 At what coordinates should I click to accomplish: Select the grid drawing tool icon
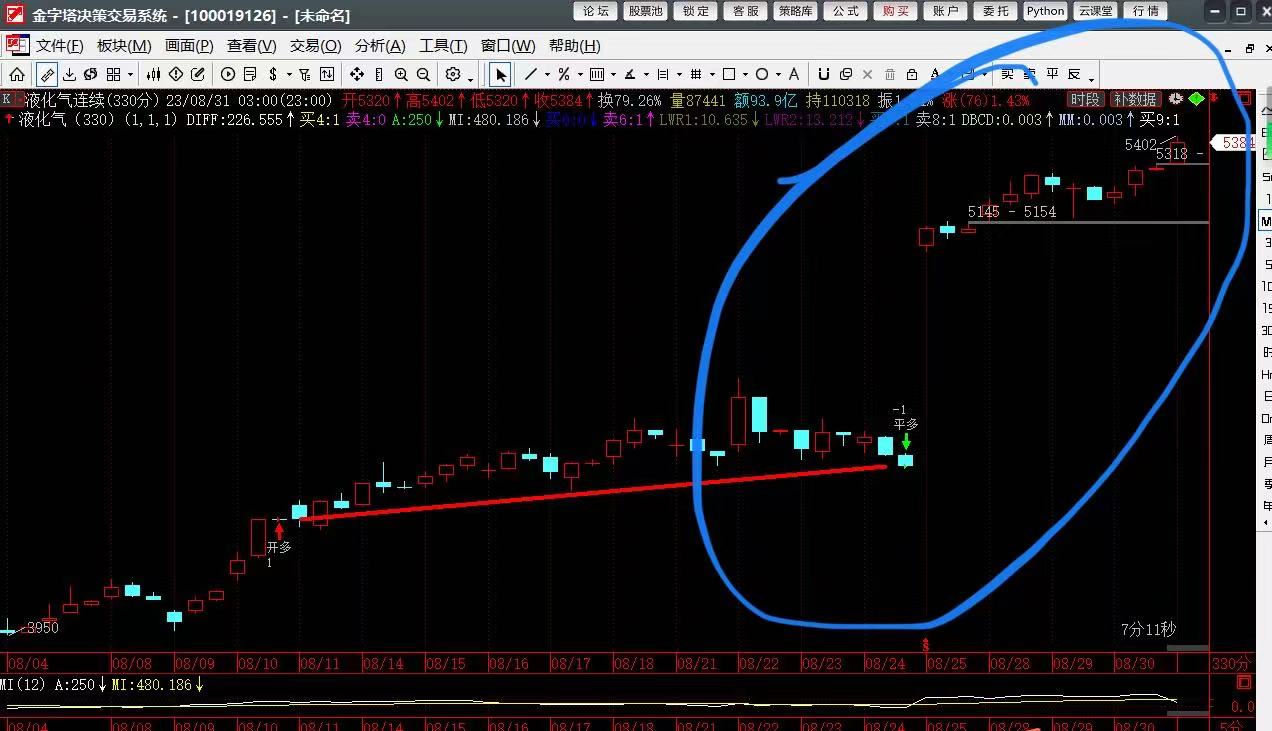coord(696,74)
